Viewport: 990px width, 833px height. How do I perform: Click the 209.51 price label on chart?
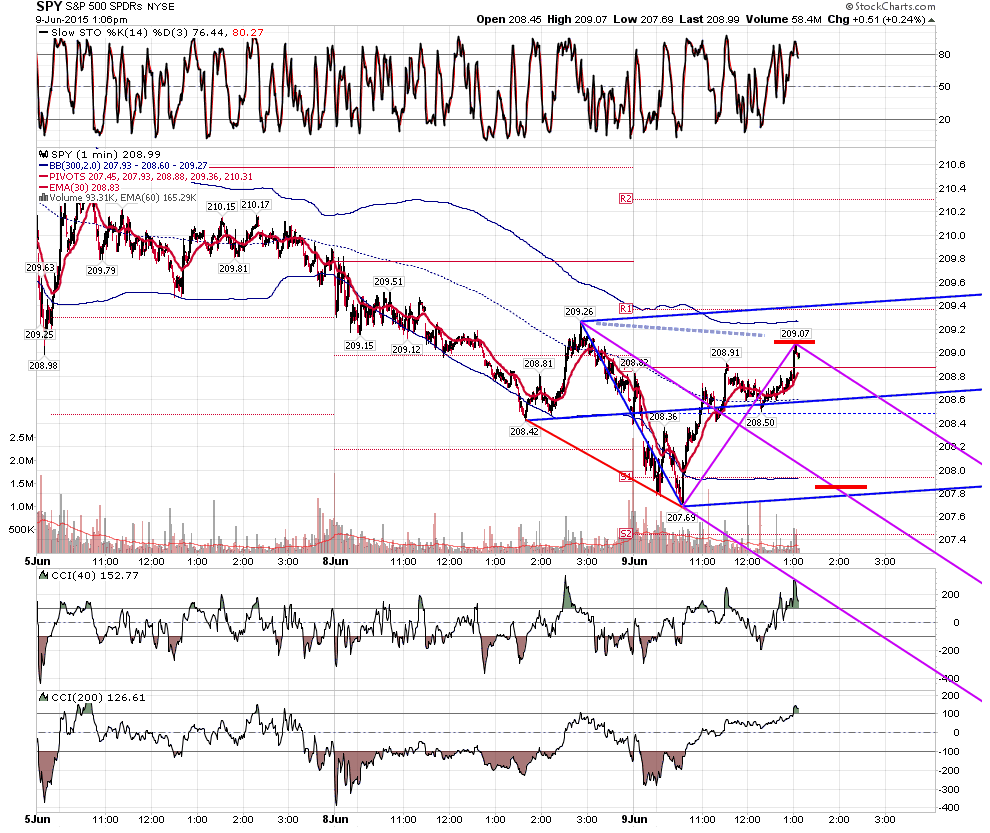[x=388, y=282]
